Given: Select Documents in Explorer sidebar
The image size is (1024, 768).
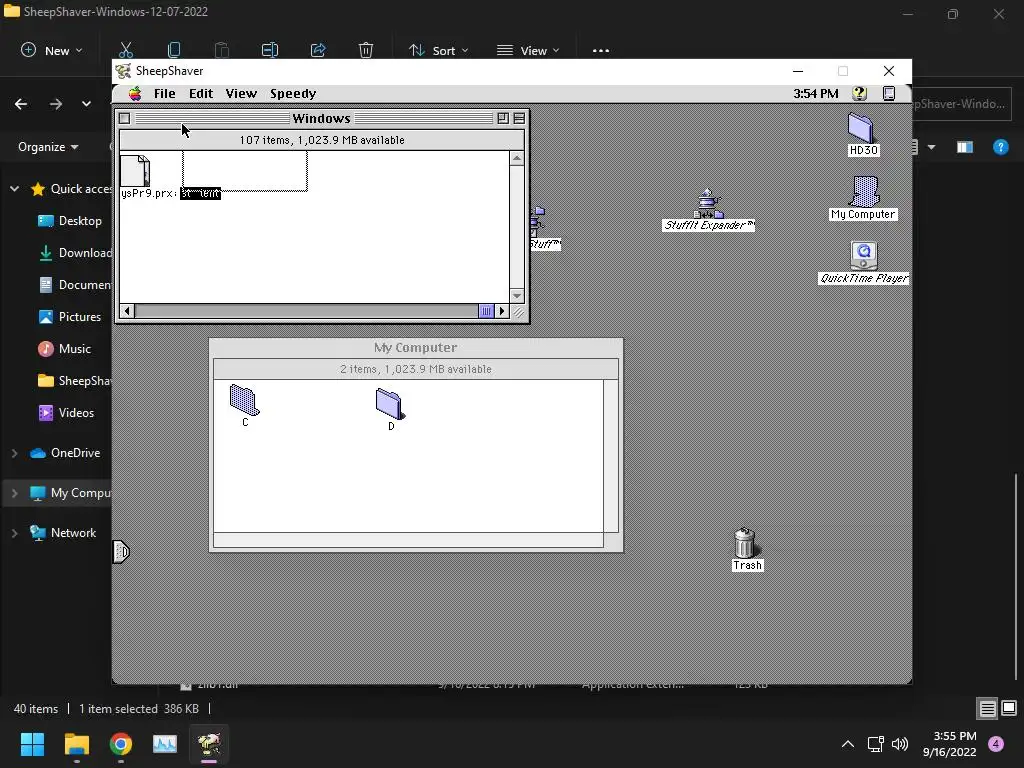Looking at the screenshot, I should 74,285.
